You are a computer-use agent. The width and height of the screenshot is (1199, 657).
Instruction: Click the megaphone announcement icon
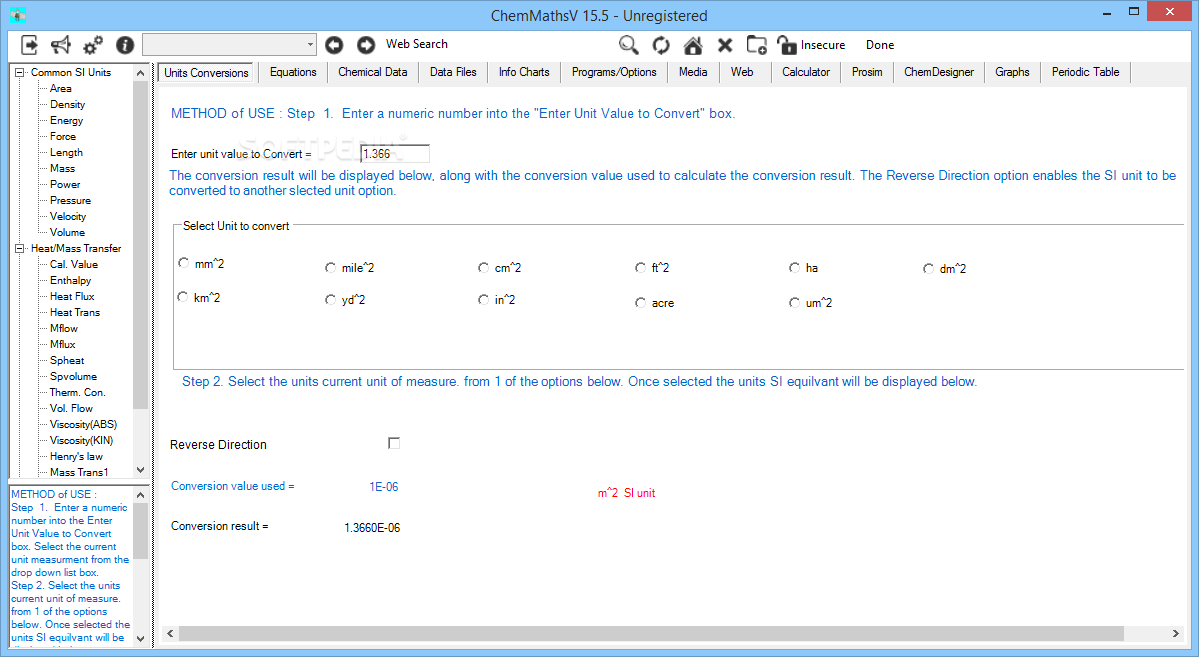(60, 45)
